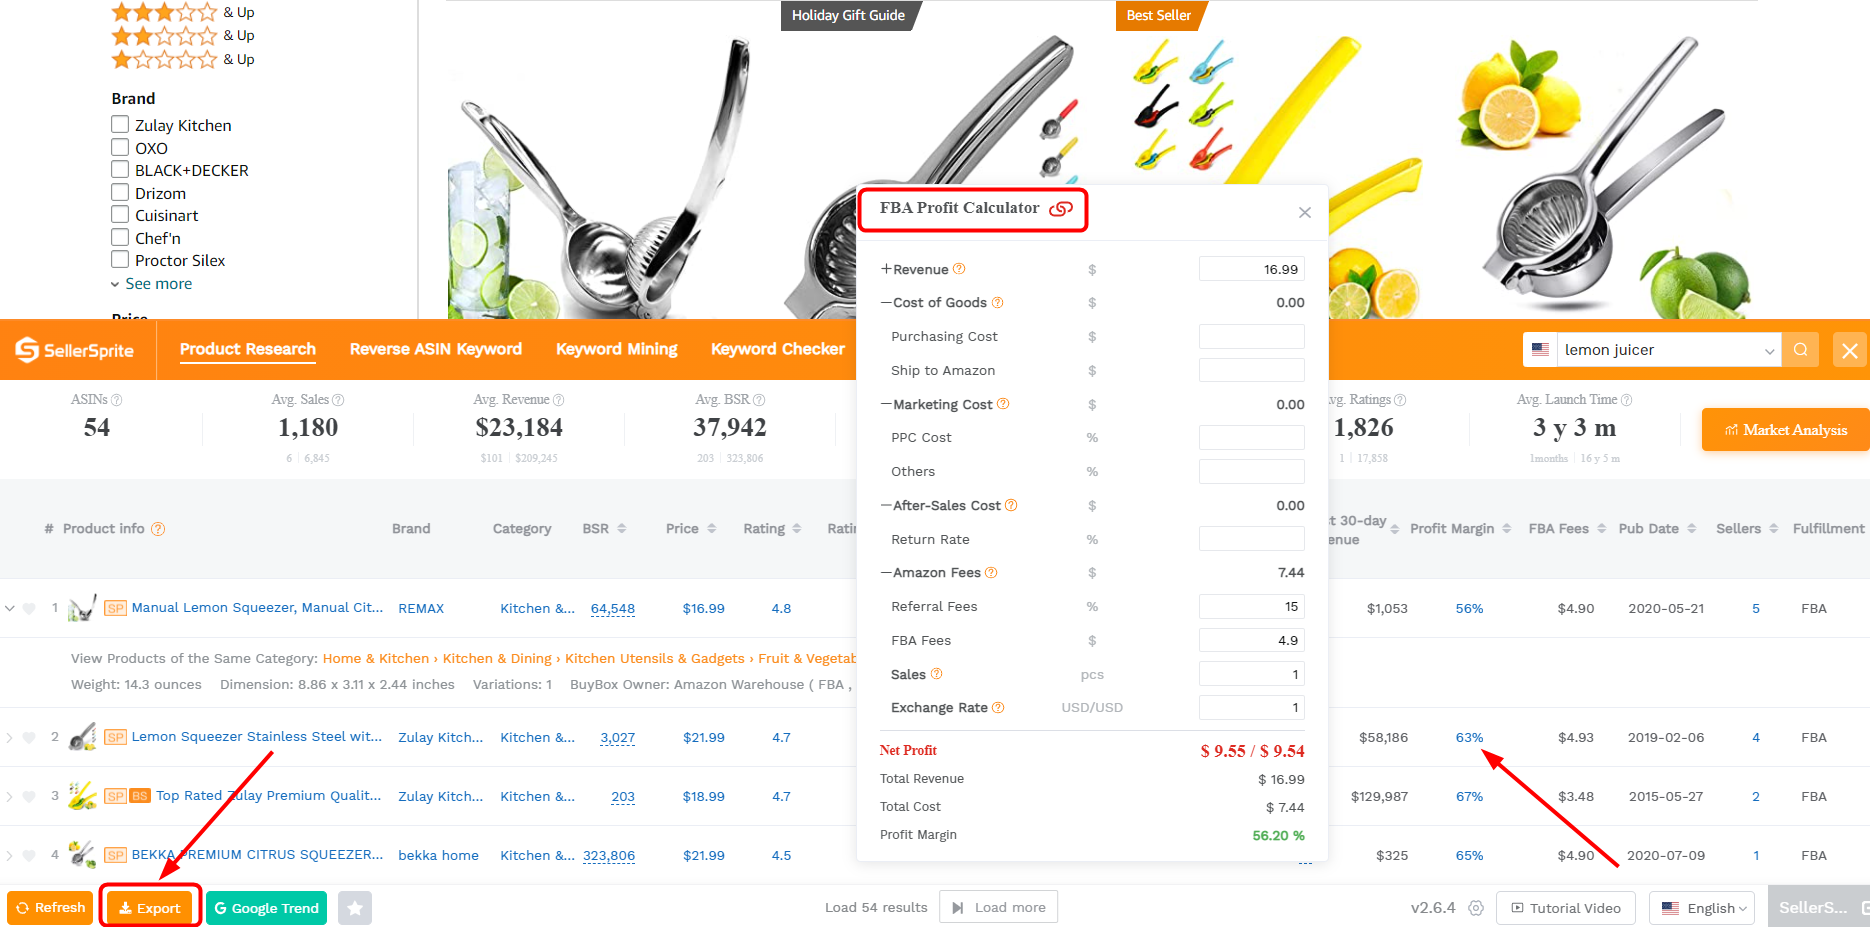Open the English language dropdown
Image resolution: width=1870 pixels, height=927 pixels.
[1702, 908]
